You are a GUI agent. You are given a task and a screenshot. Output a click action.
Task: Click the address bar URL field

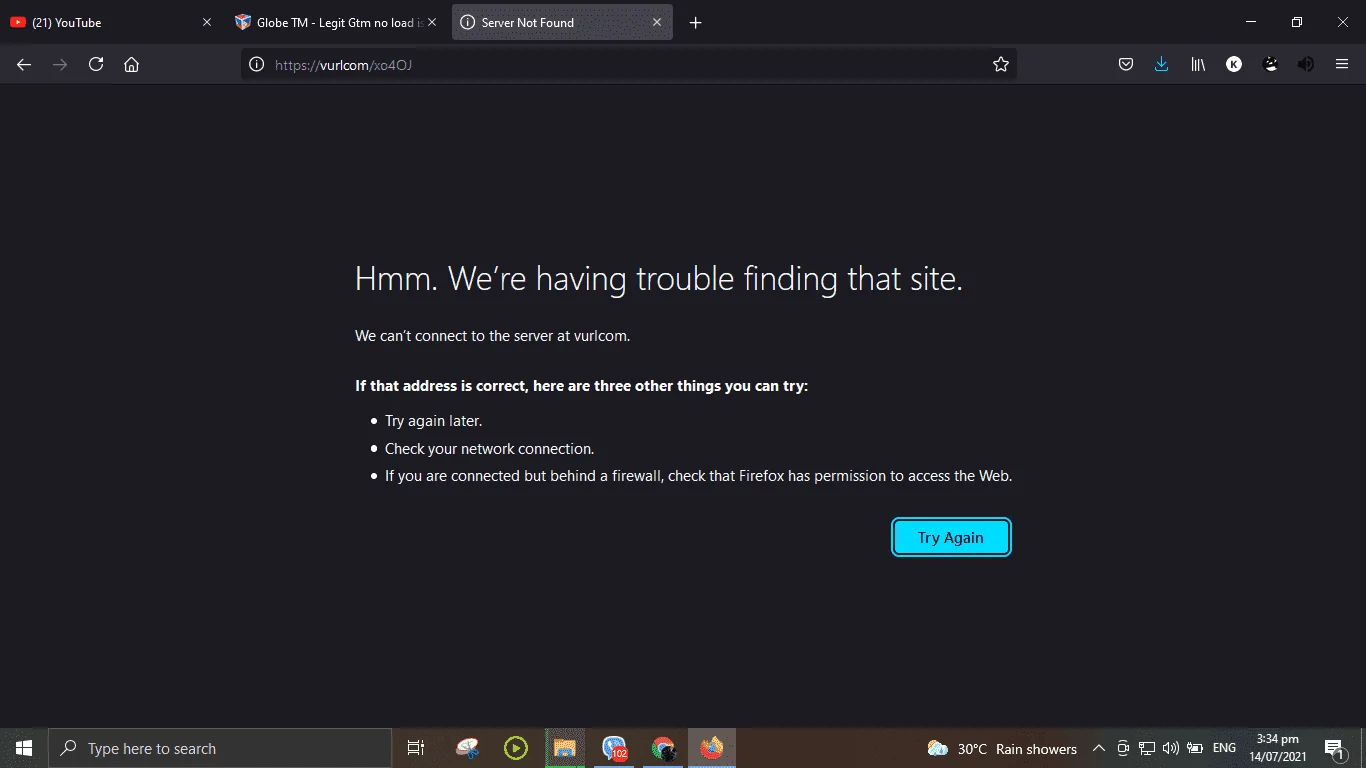point(628,64)
